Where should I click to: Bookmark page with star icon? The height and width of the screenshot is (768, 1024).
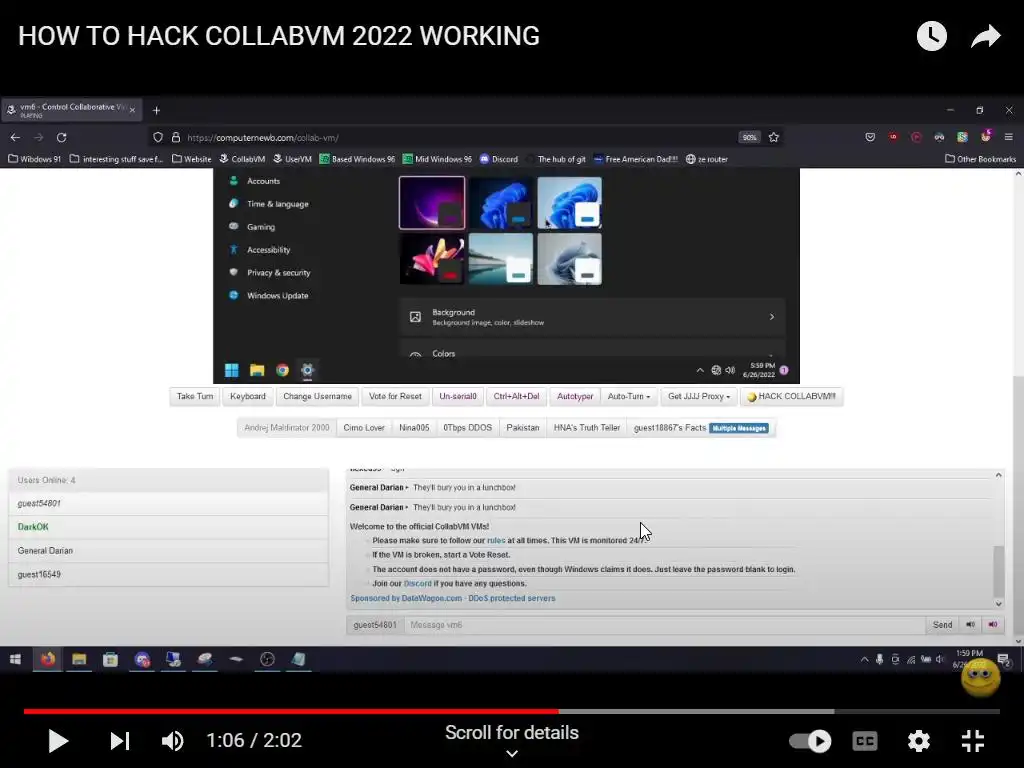tap(774, 137)
